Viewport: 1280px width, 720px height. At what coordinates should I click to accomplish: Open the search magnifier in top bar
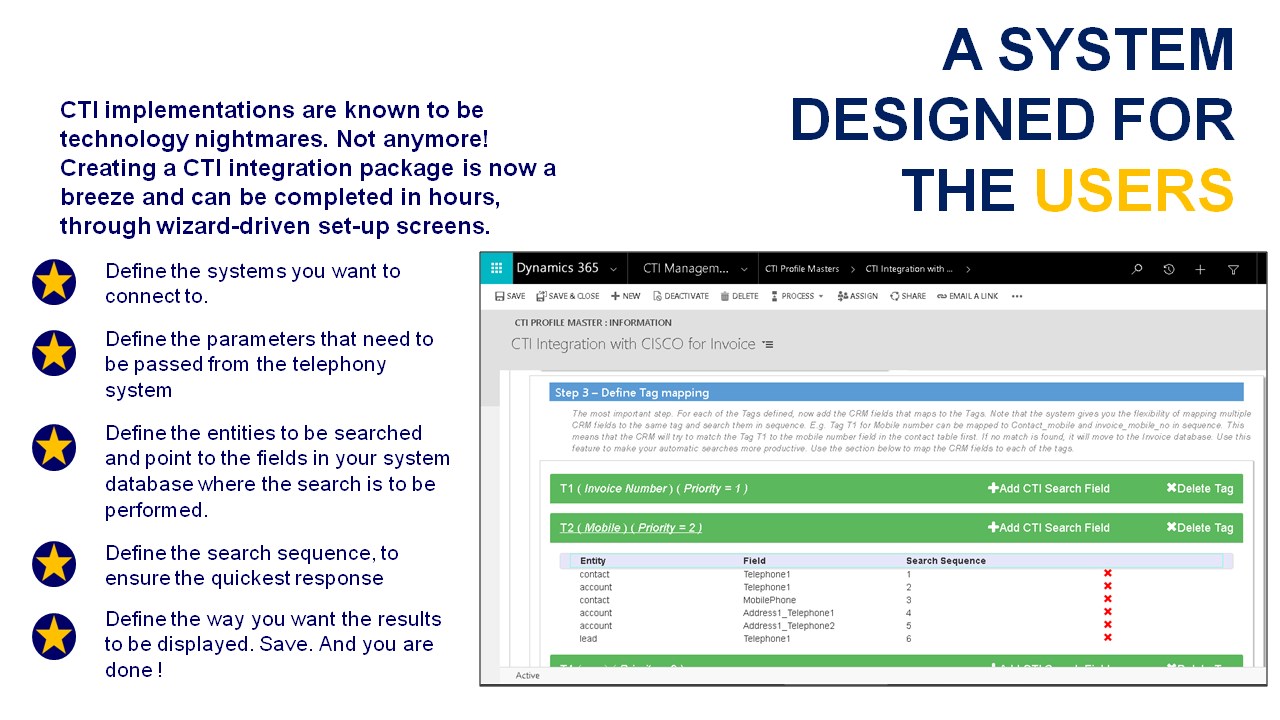(x=1137, y=269)
